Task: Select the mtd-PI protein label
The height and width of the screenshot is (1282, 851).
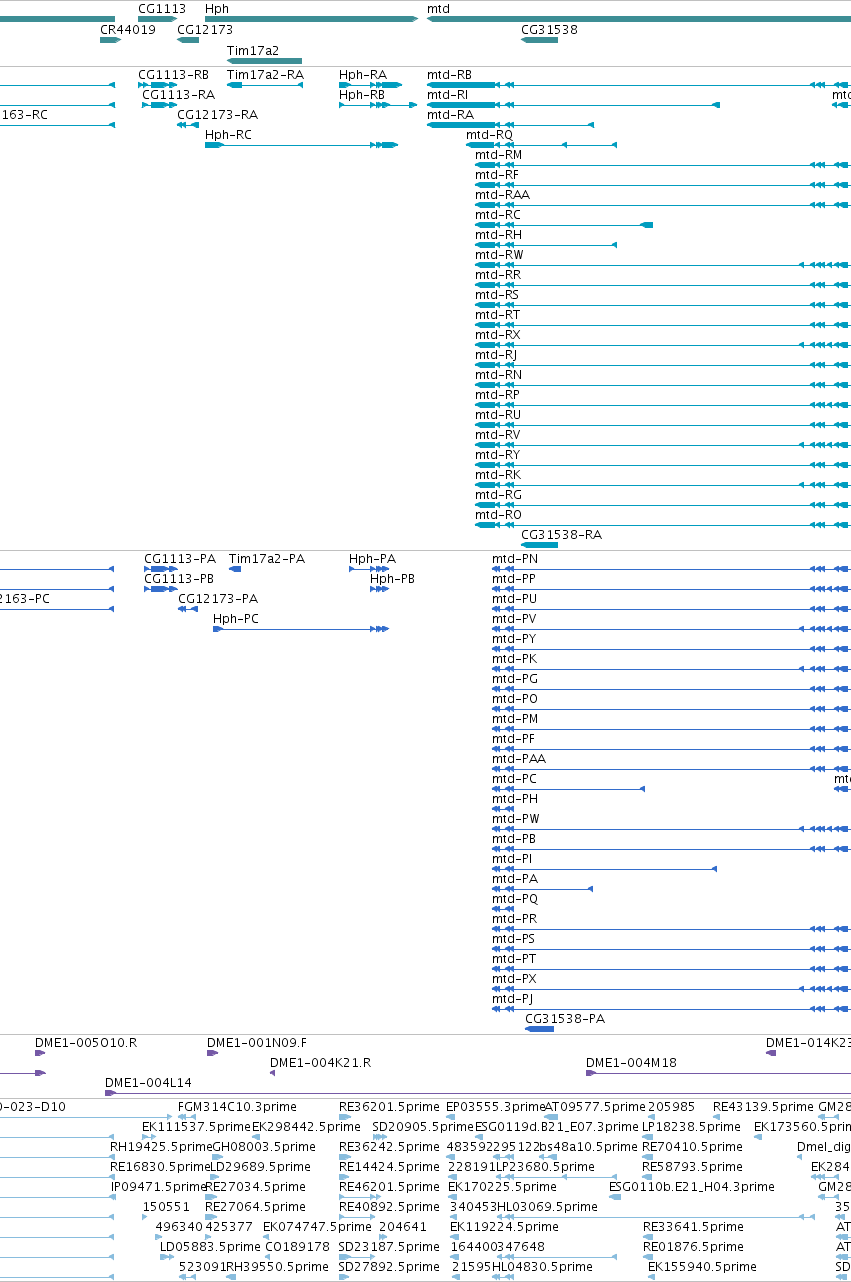Action: click(512, 859)
